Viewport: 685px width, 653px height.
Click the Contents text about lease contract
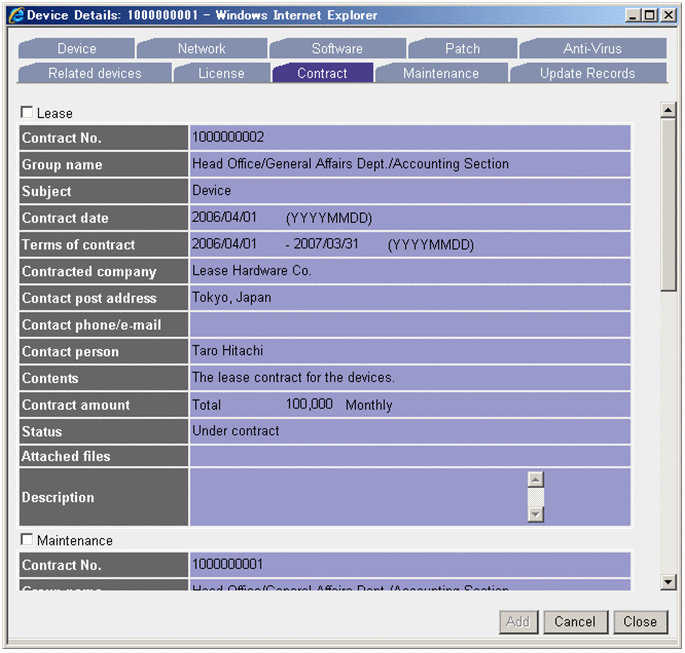click(x=293, y=377)
